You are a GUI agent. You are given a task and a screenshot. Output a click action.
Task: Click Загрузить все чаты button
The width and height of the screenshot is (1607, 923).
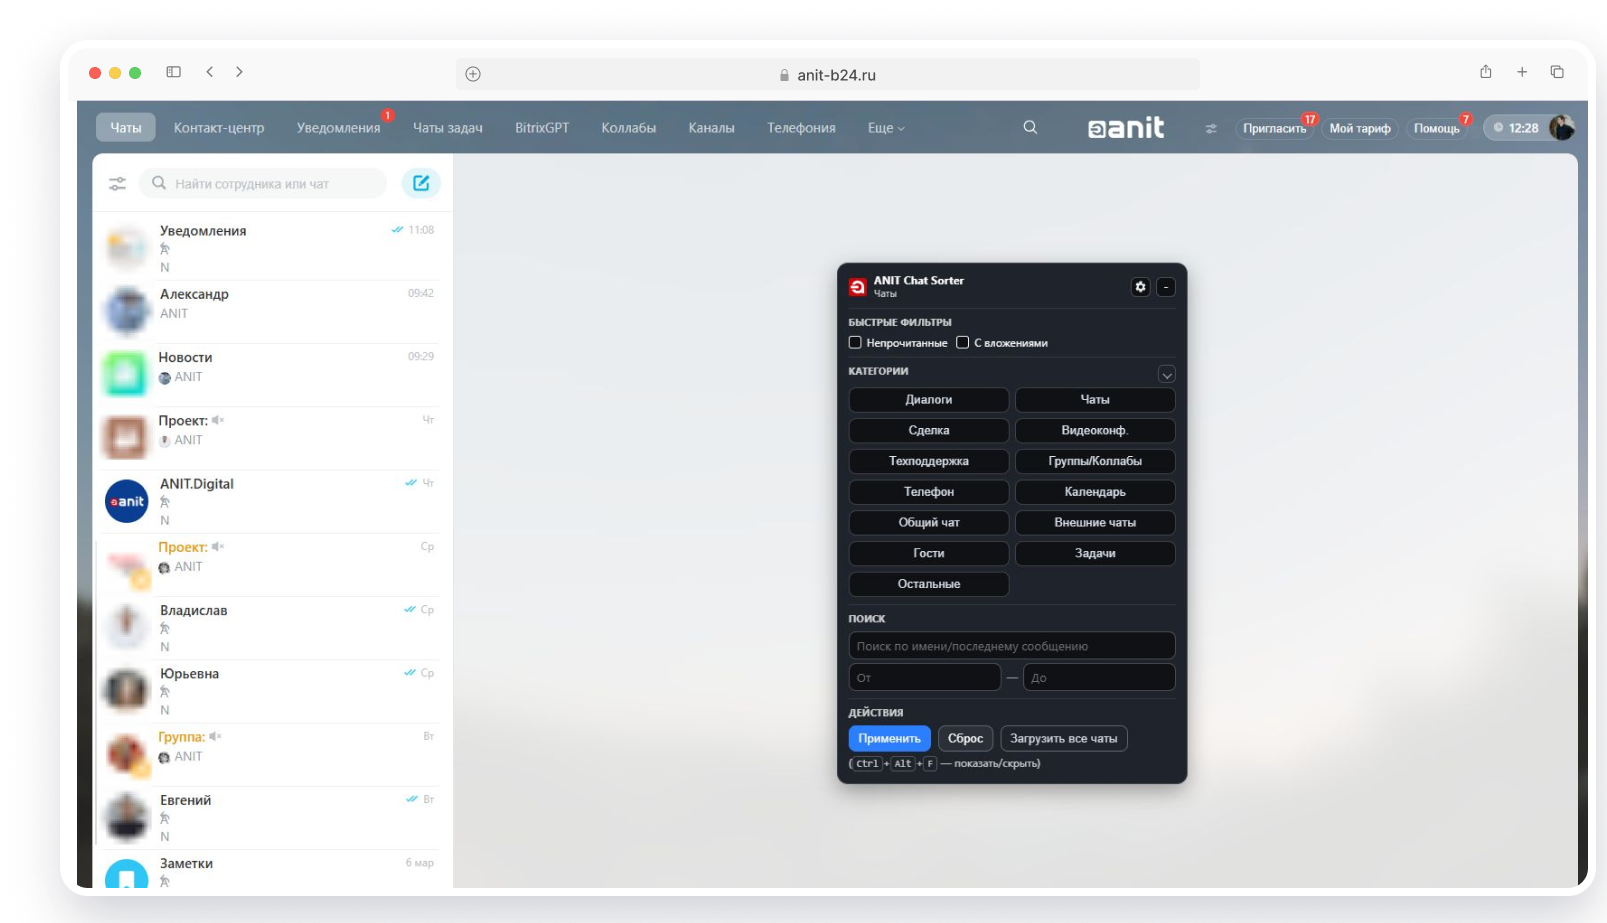[x=1063, y=739]
